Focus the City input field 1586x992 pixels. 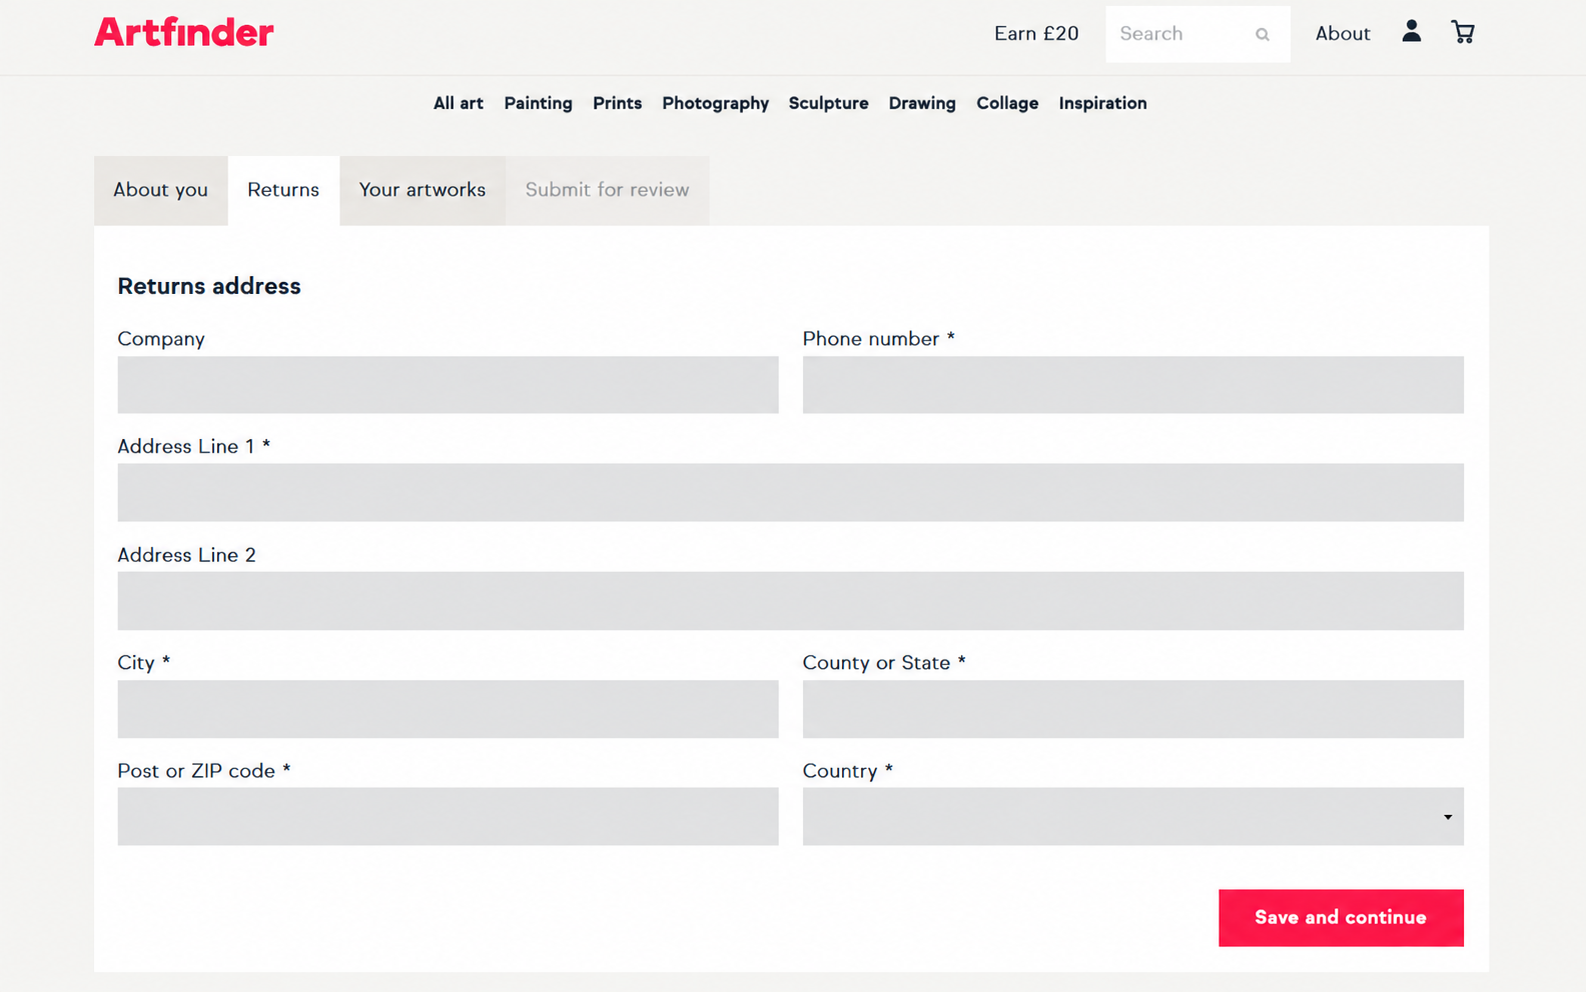pos(448,709)
